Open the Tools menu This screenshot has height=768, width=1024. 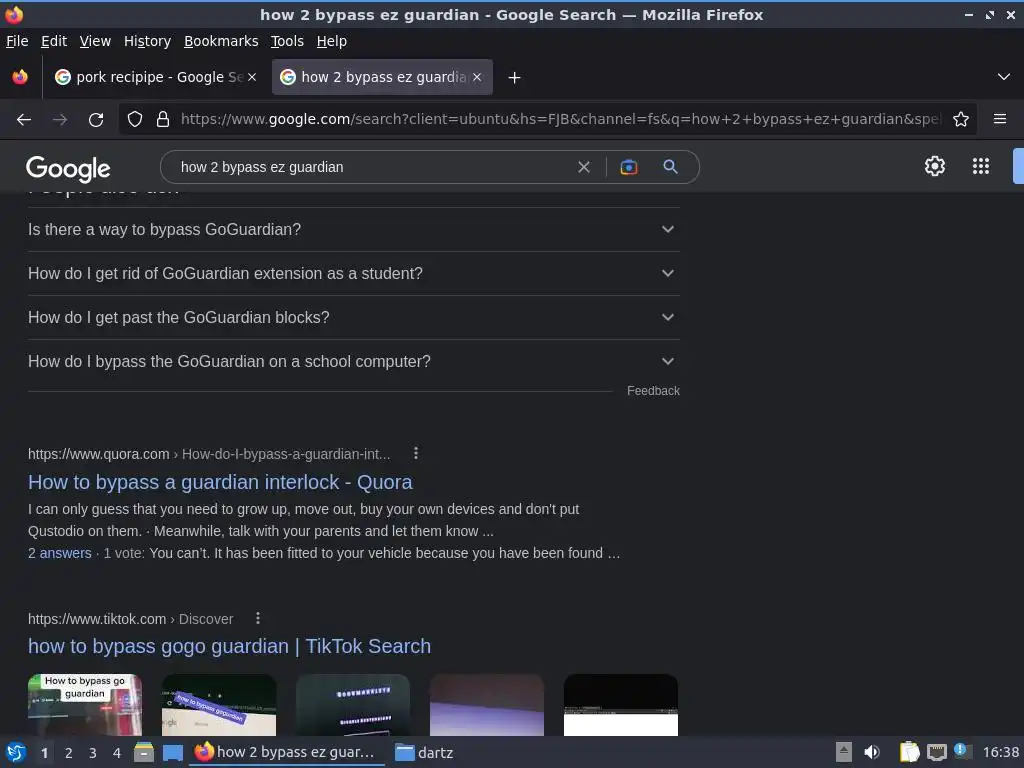coord(287,41)
